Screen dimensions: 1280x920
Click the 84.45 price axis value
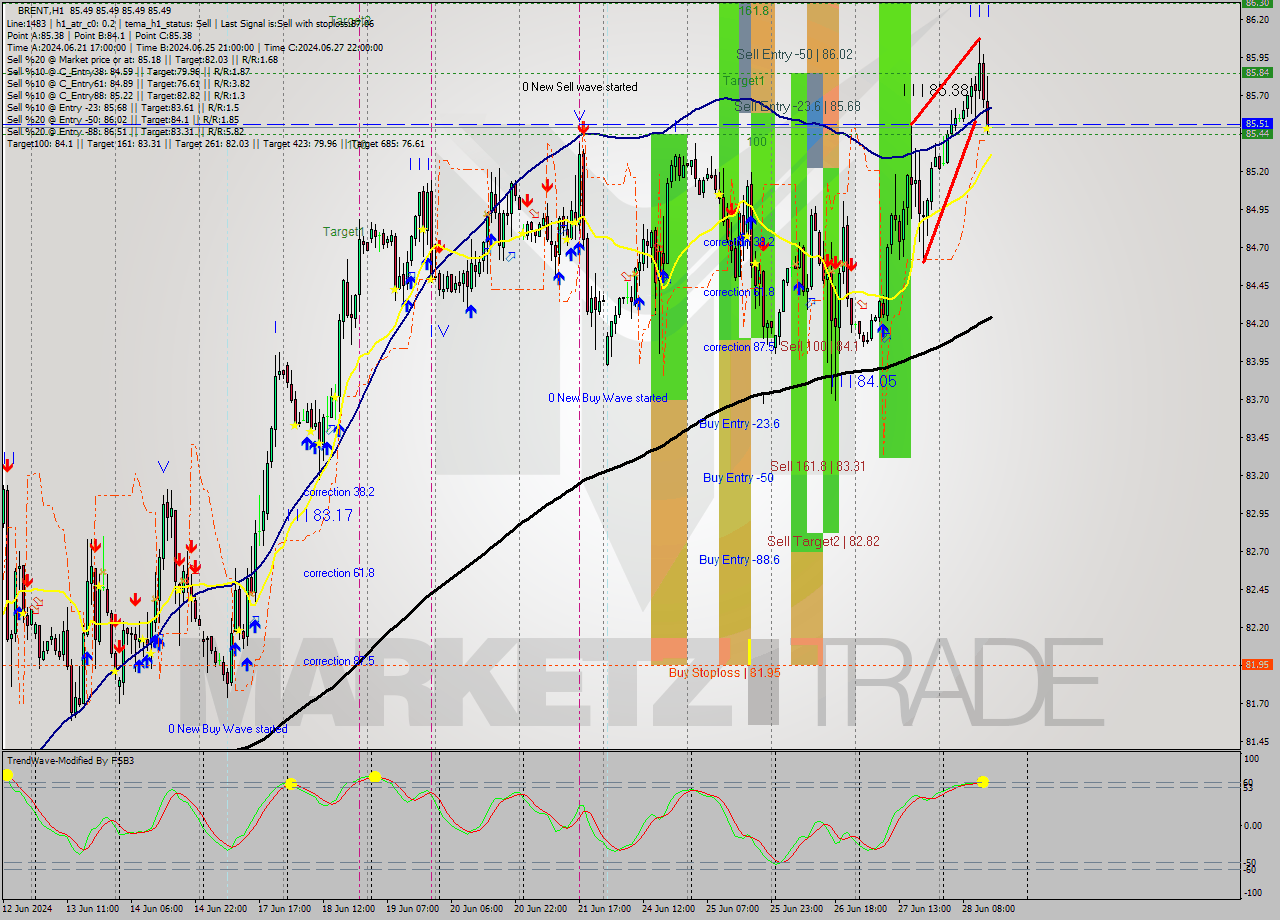click(x=1256, y=286)
